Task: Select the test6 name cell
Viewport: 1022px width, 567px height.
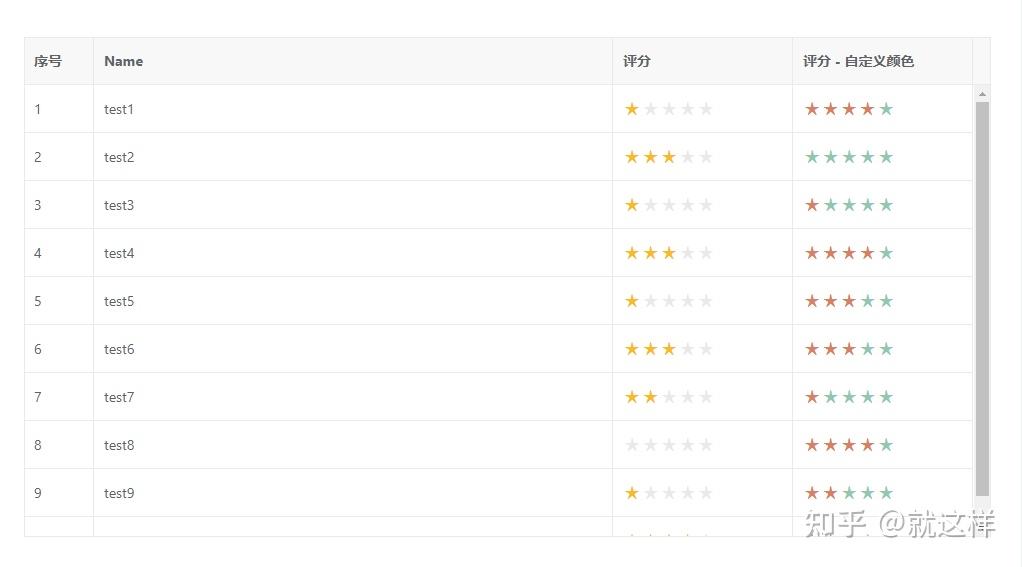Action: 119,349
